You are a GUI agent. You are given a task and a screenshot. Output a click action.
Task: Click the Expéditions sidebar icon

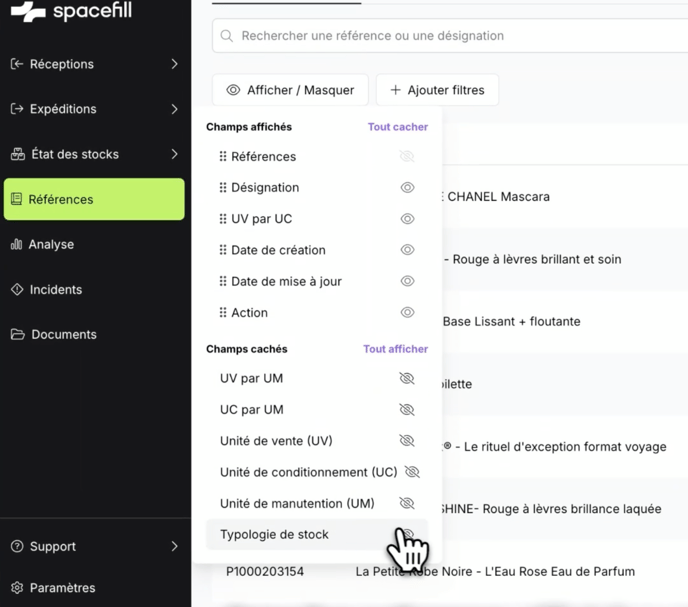click(x=17, y=109)
